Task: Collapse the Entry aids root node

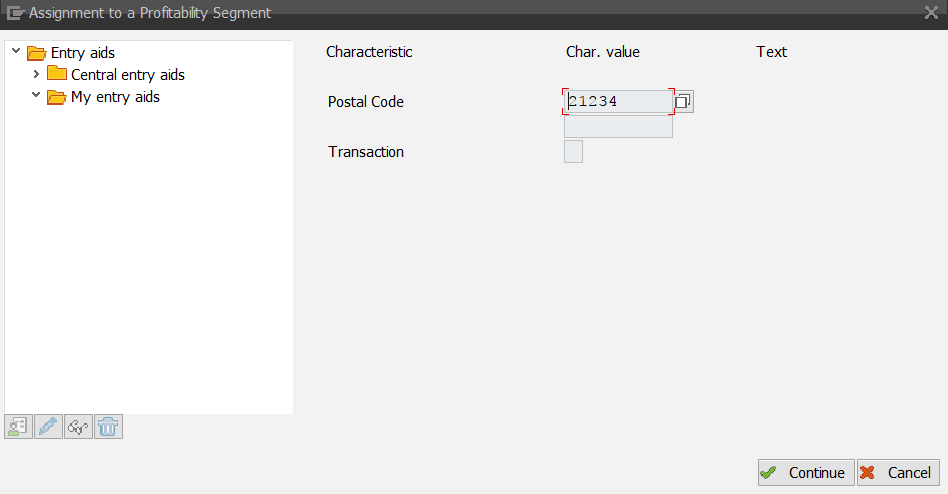Action: click(x=16, y=51)
